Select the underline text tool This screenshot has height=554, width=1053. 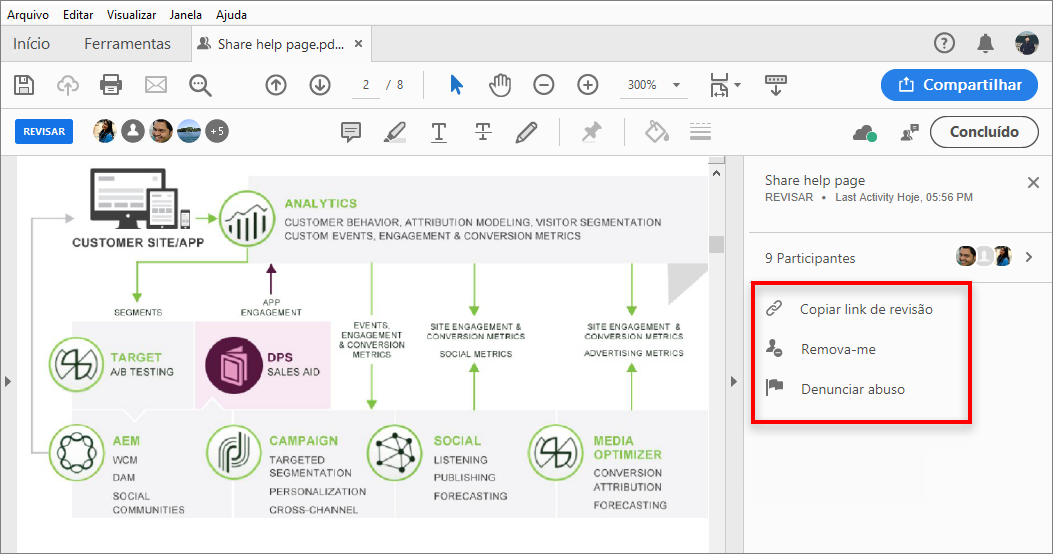[439, 132]
